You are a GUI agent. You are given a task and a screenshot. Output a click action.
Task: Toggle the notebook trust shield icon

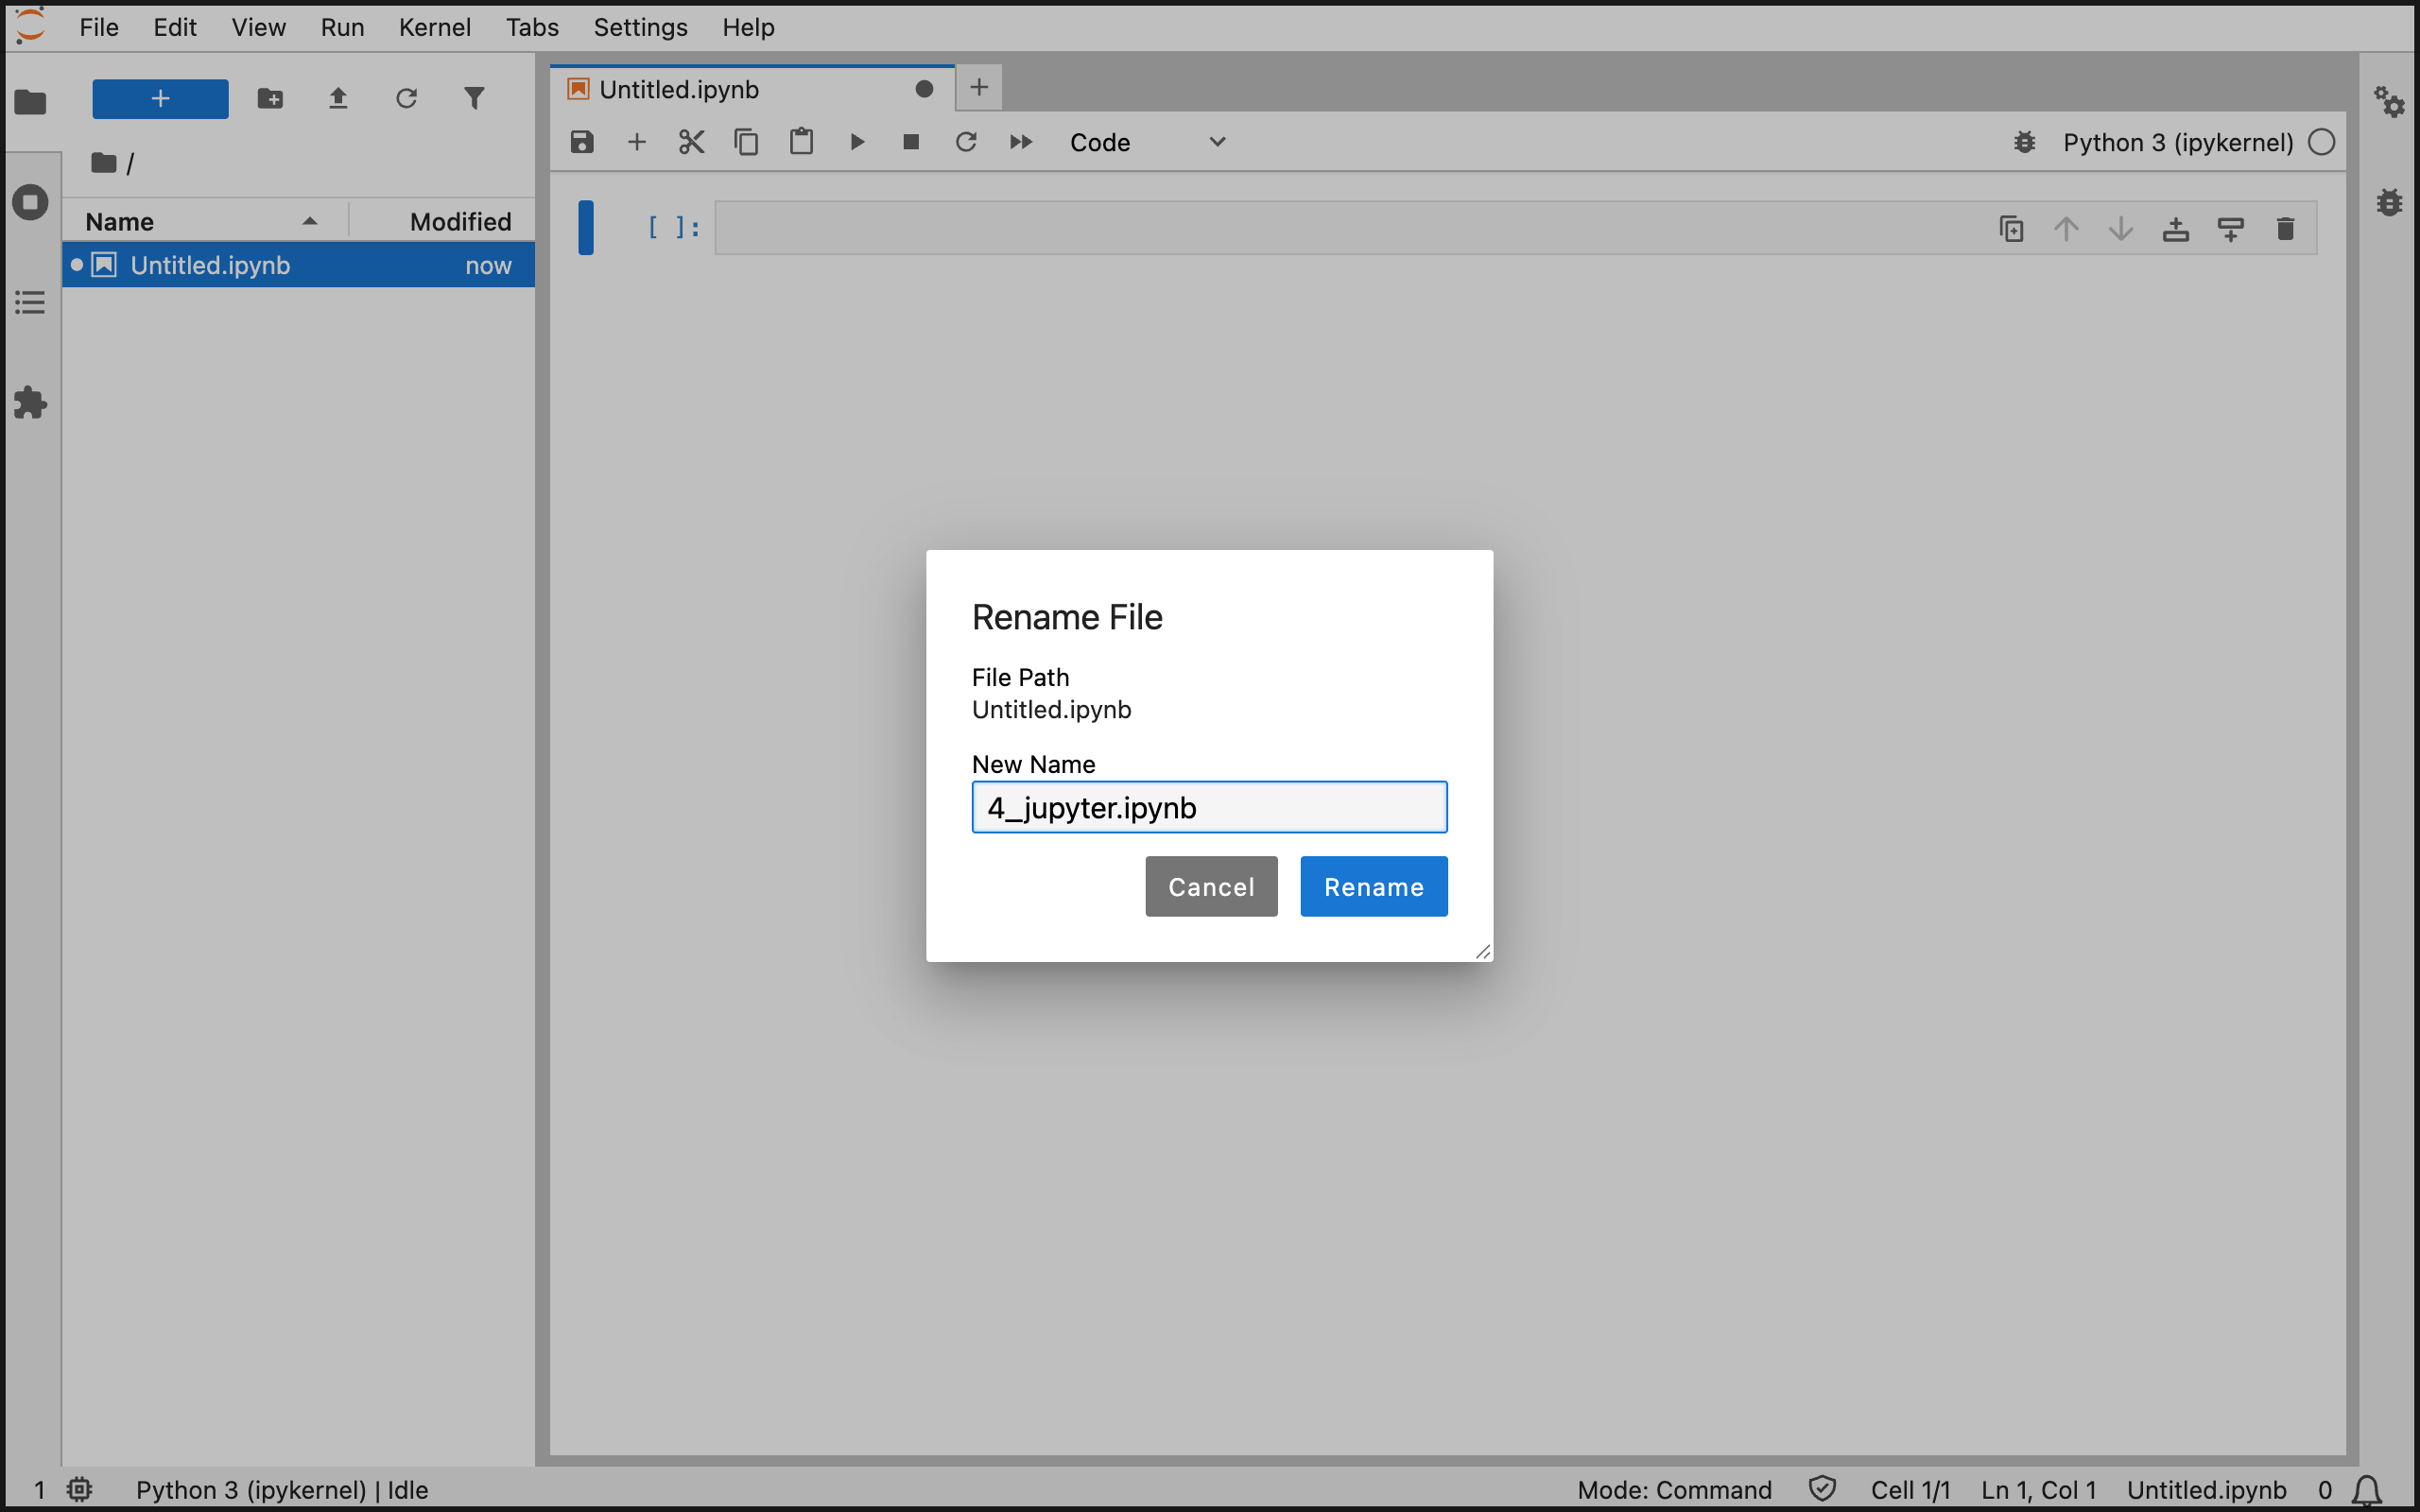point(1822,1488)
